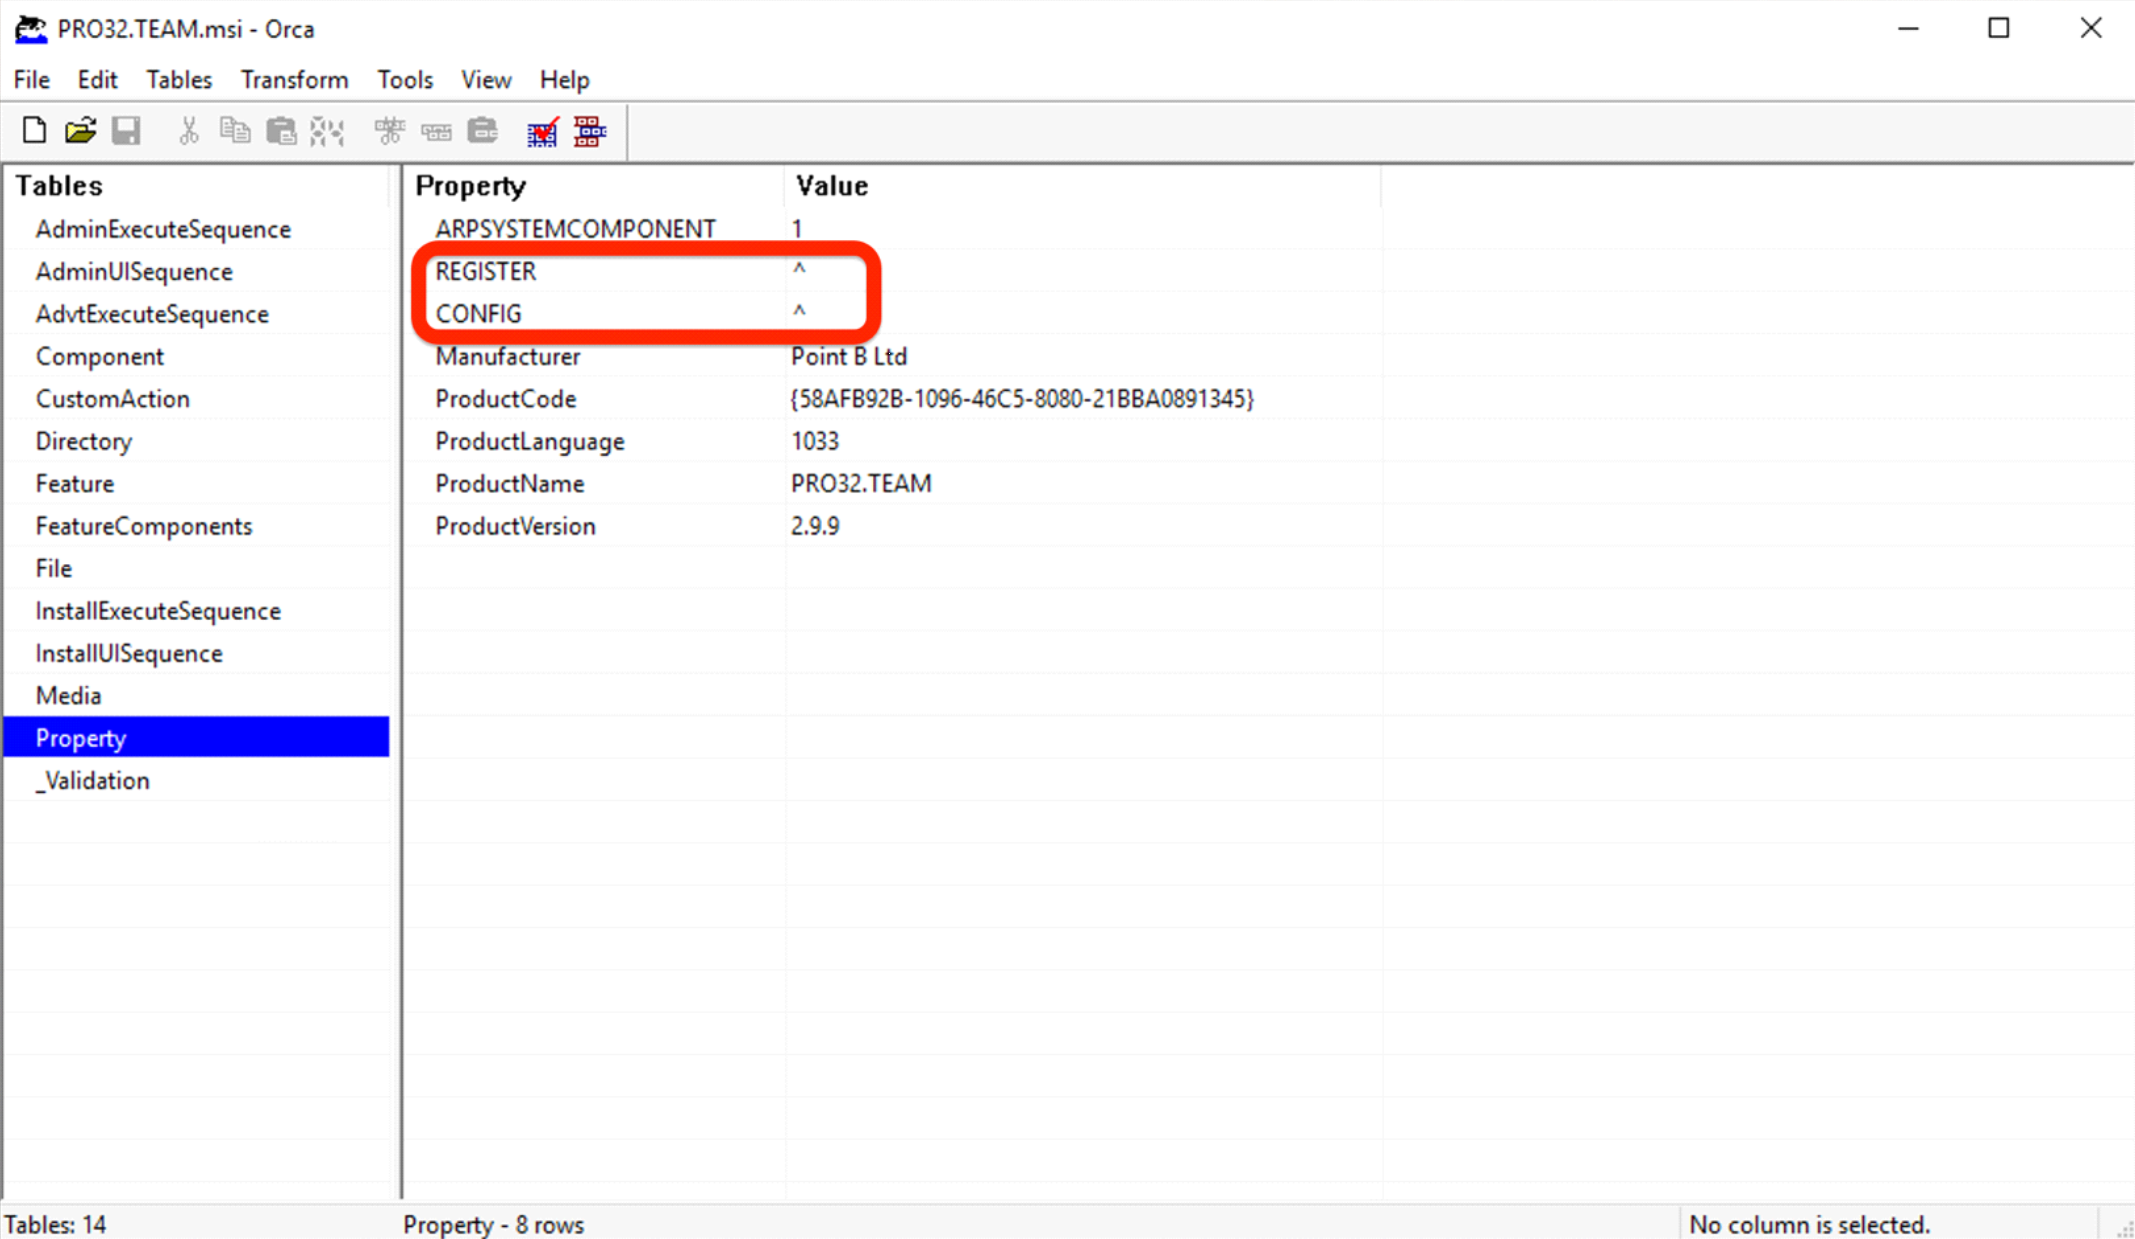
Task: Open the Transform menu
Action: tap(294, 80)
